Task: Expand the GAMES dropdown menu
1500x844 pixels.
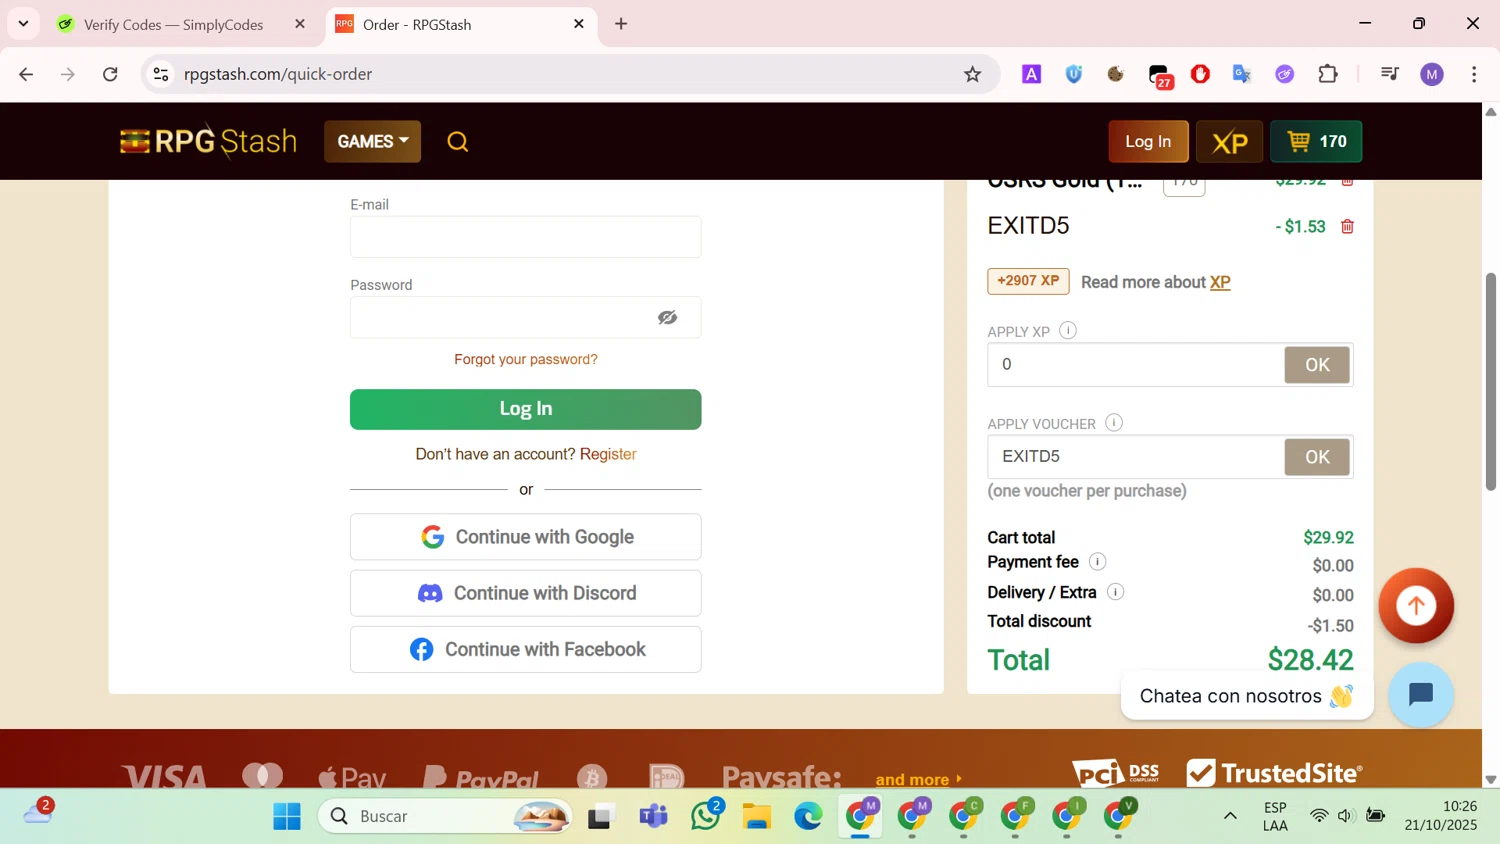Action: point(372,141)
